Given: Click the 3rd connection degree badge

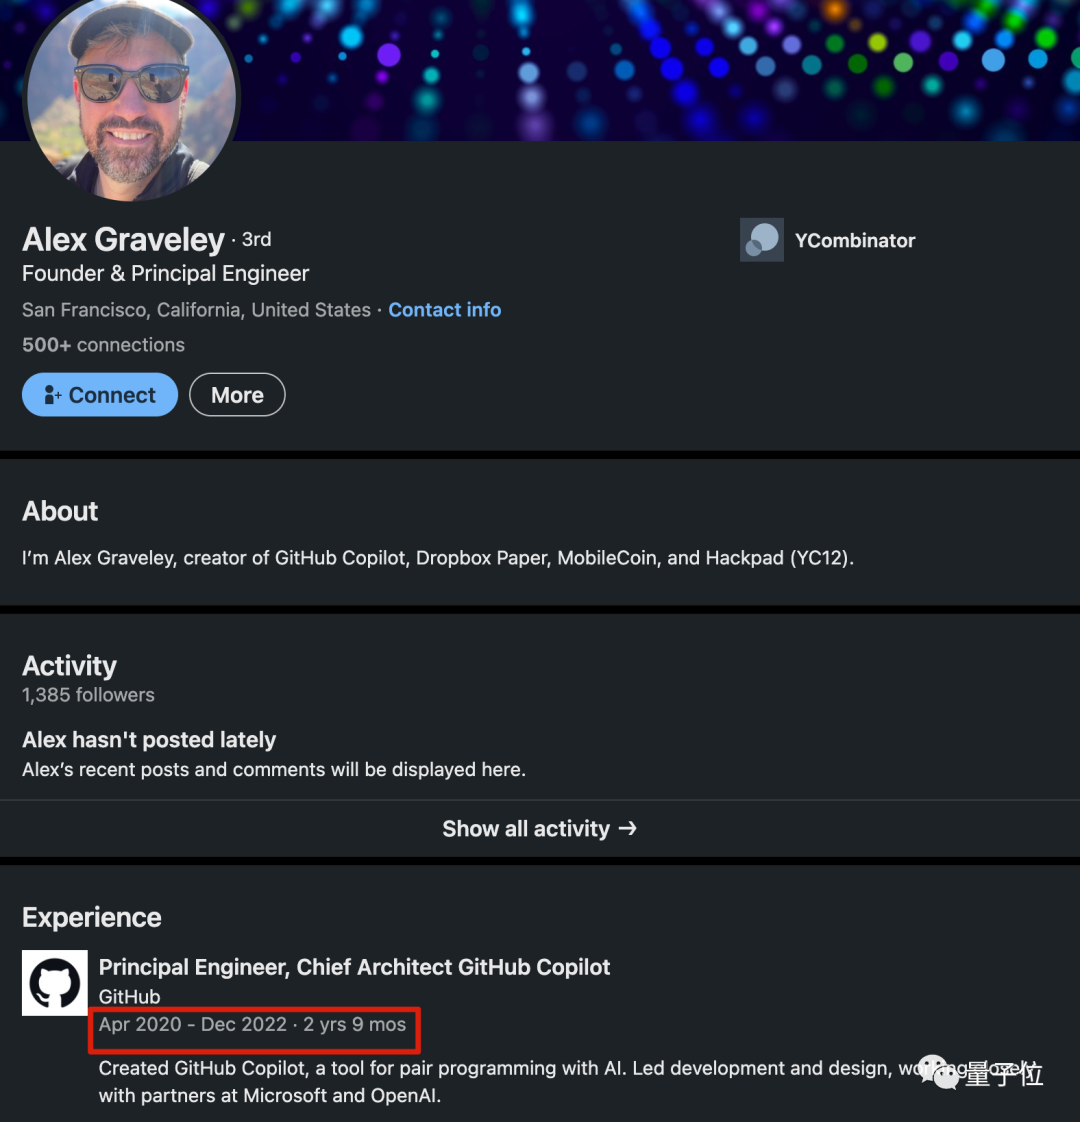Looking at the screenshot, I should pos(256,239).
